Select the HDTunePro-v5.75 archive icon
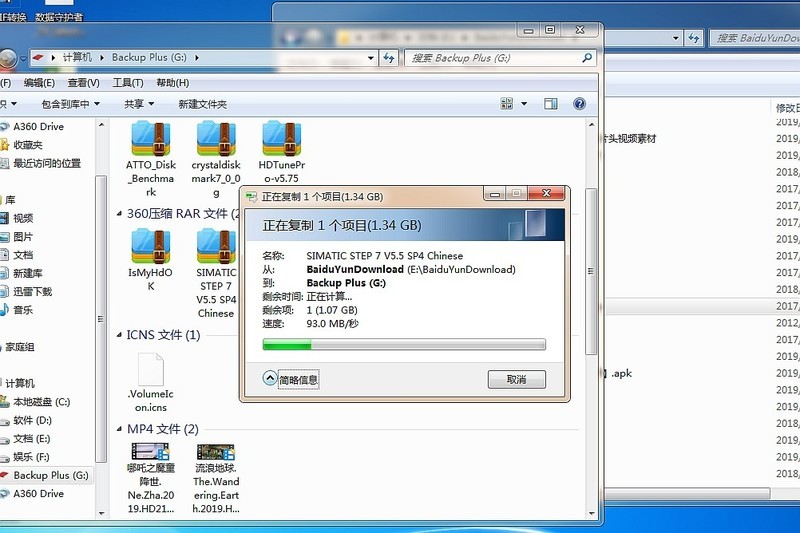 click(282, 139)
